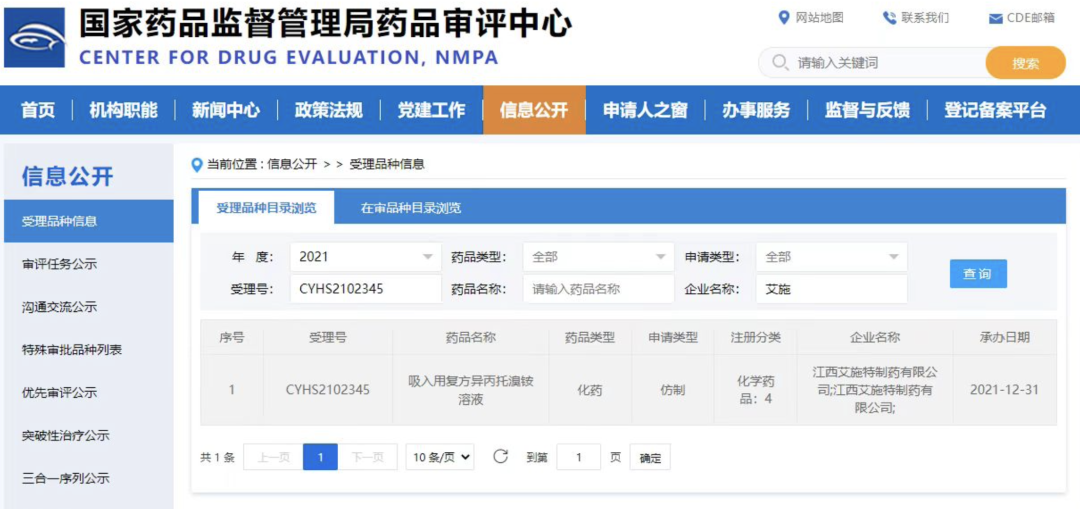Click the 药品名称 input field

click(x=598, y=289)
